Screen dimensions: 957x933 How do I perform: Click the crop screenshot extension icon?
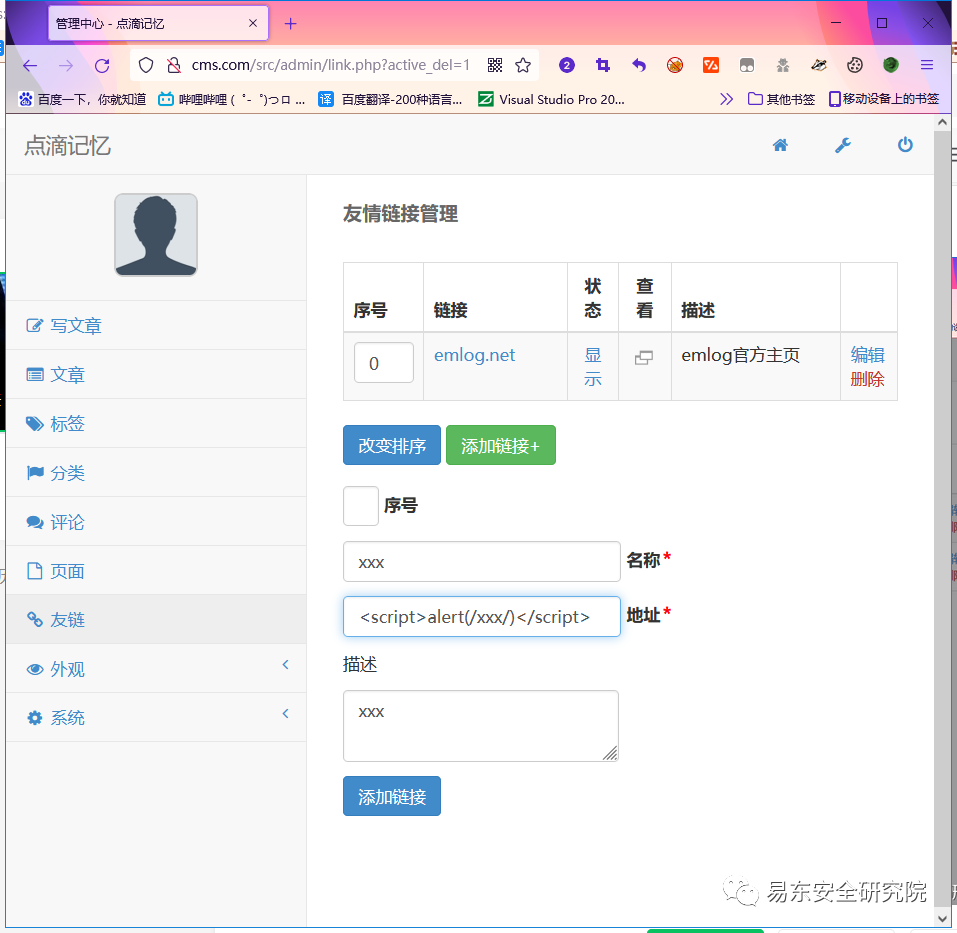pos(603,65)
